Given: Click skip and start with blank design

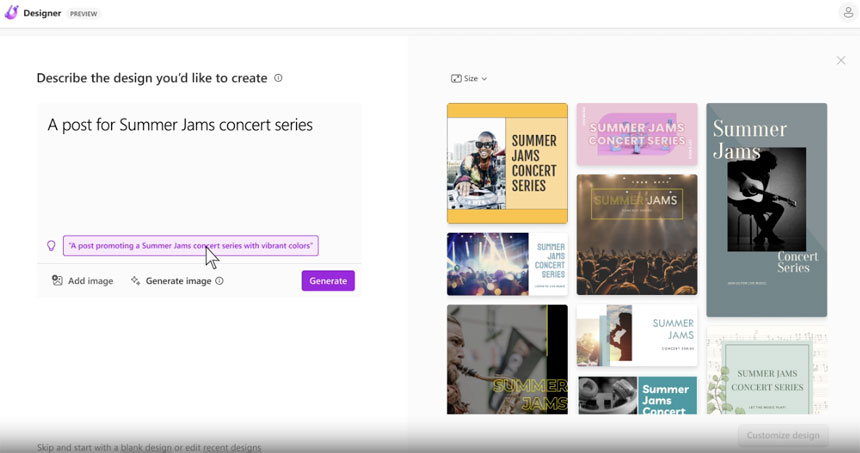Looking at the screenshot, I should (x=149, y=447).
